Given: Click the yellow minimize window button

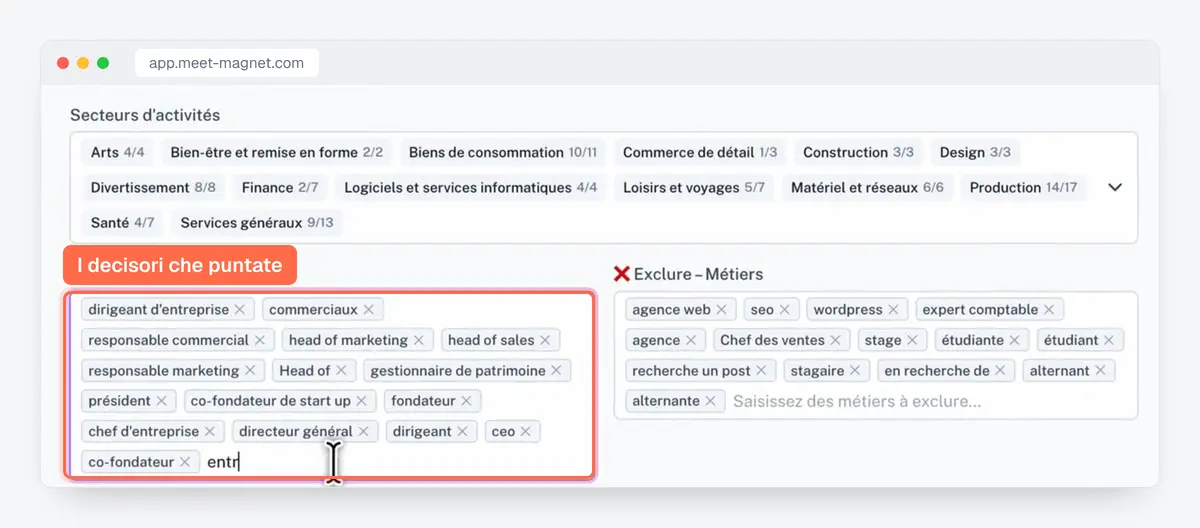Looking at the screenshot, I should pos(83,63).
